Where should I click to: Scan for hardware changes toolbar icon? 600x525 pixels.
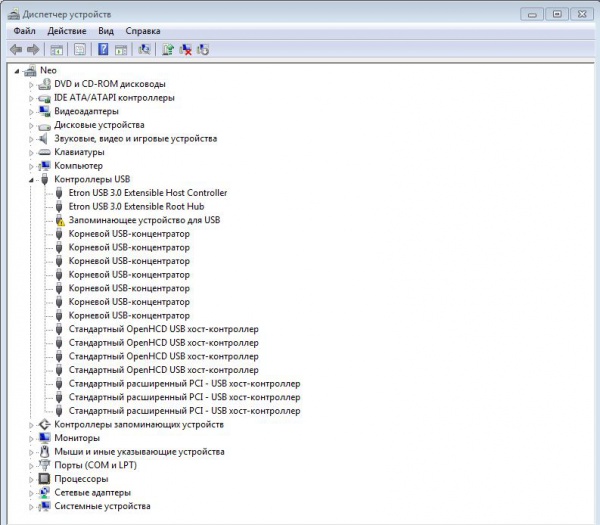pyautogui.click(x=144, y=49)
